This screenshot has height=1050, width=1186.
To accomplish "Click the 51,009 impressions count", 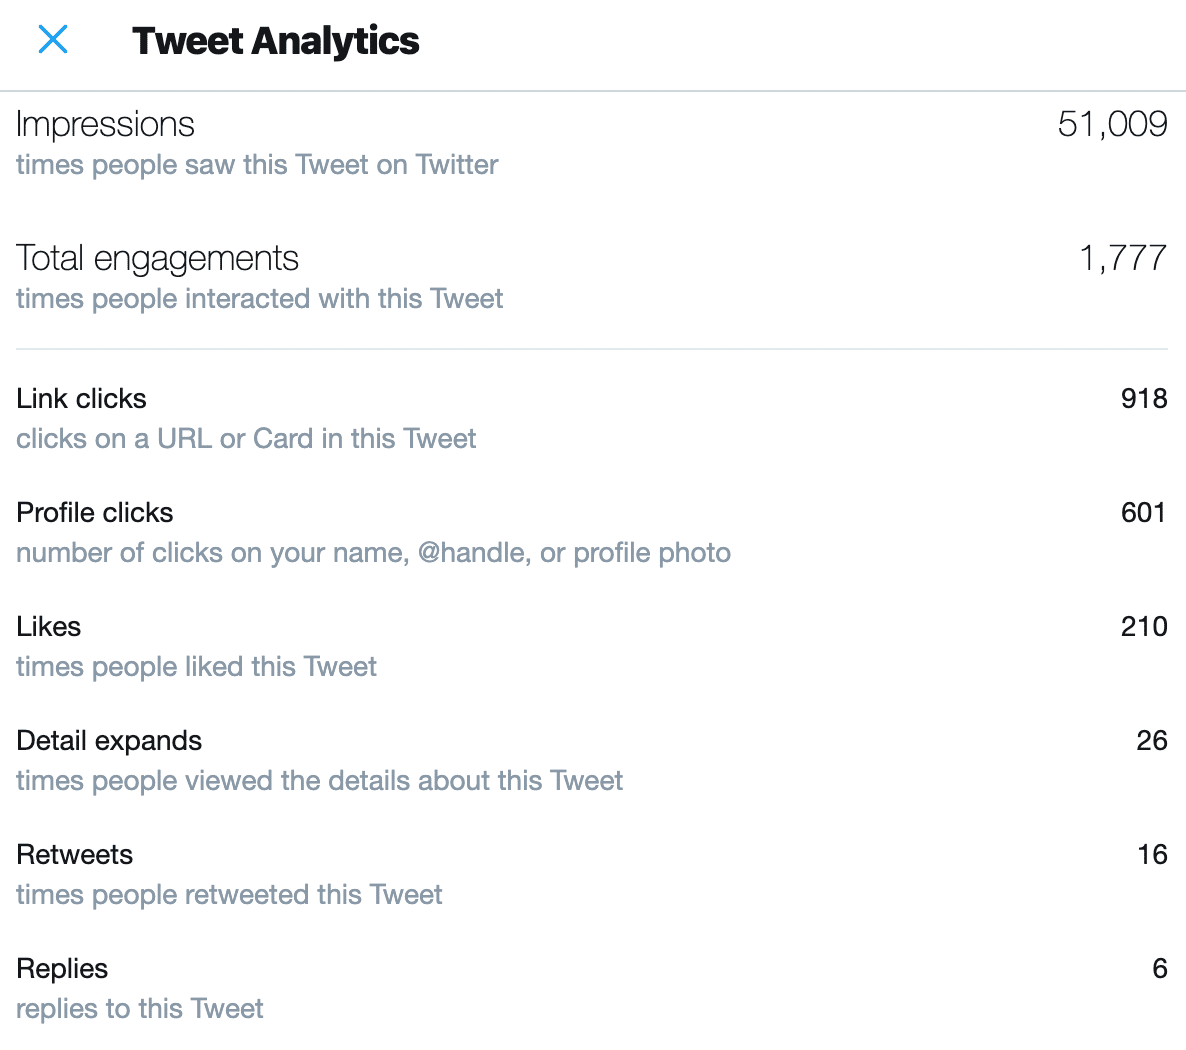I will (x=1112, y=124).
